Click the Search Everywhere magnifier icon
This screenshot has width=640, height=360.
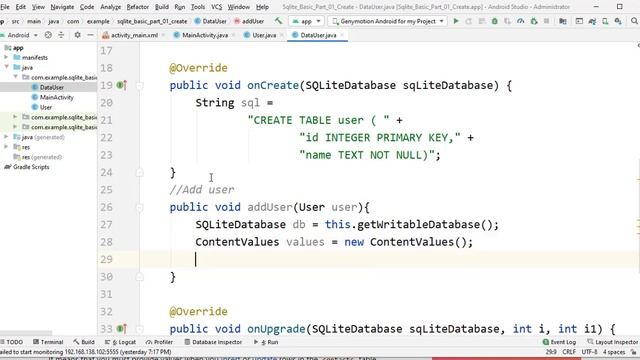(x=634, y=21)
